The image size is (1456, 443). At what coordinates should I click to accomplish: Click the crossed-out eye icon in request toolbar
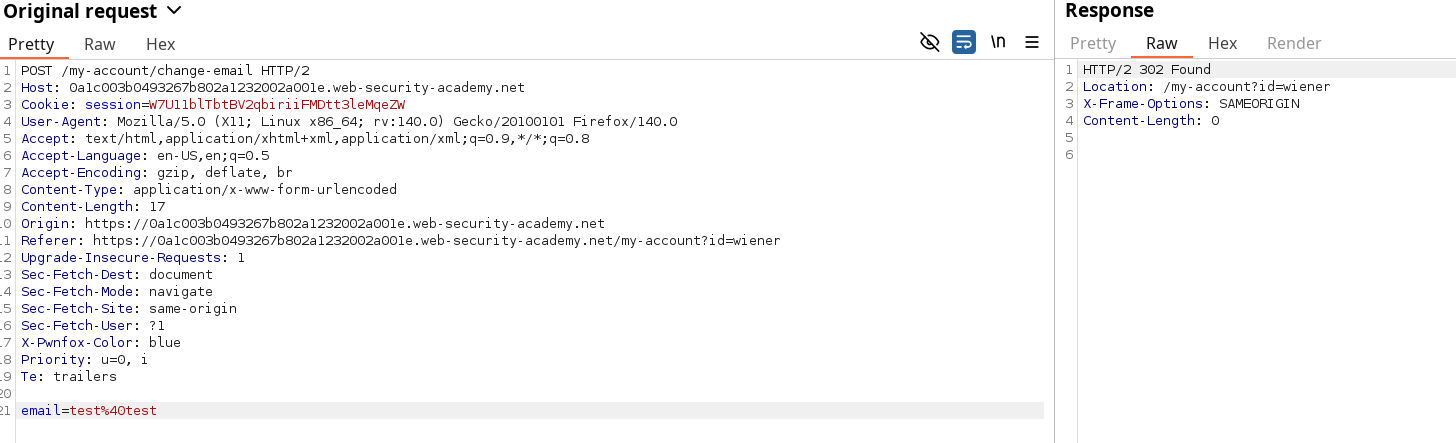point(930,42)
